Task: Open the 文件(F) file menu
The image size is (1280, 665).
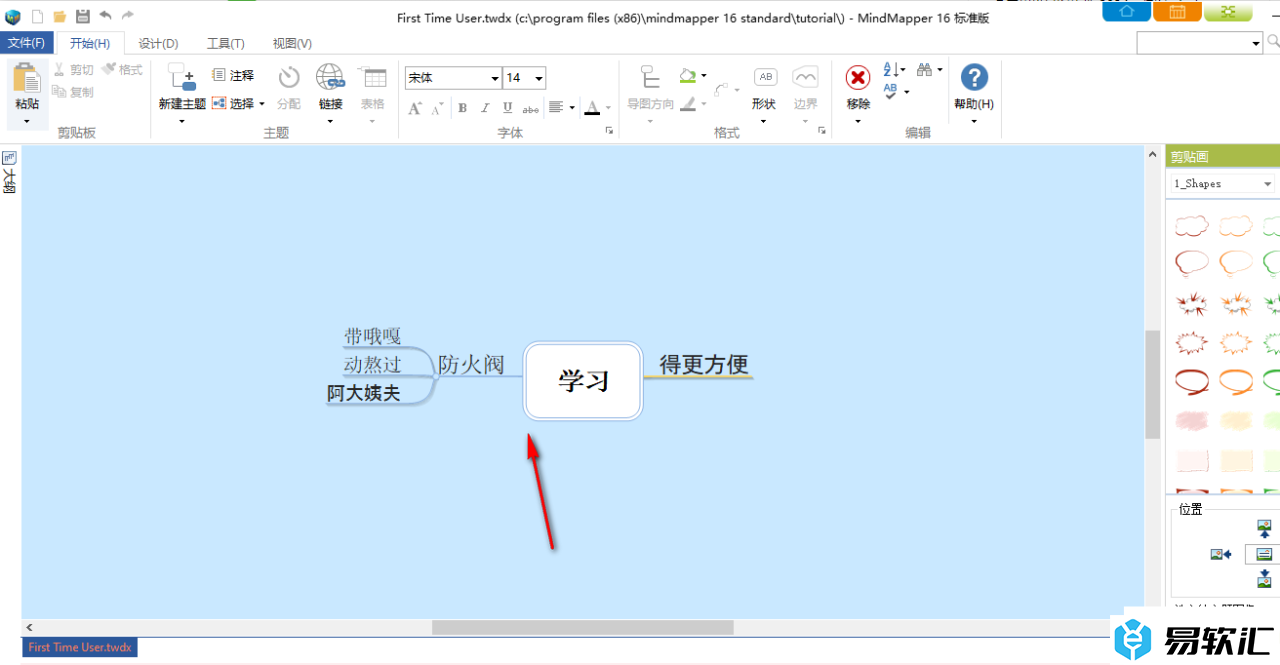Action: pos(27,43)
